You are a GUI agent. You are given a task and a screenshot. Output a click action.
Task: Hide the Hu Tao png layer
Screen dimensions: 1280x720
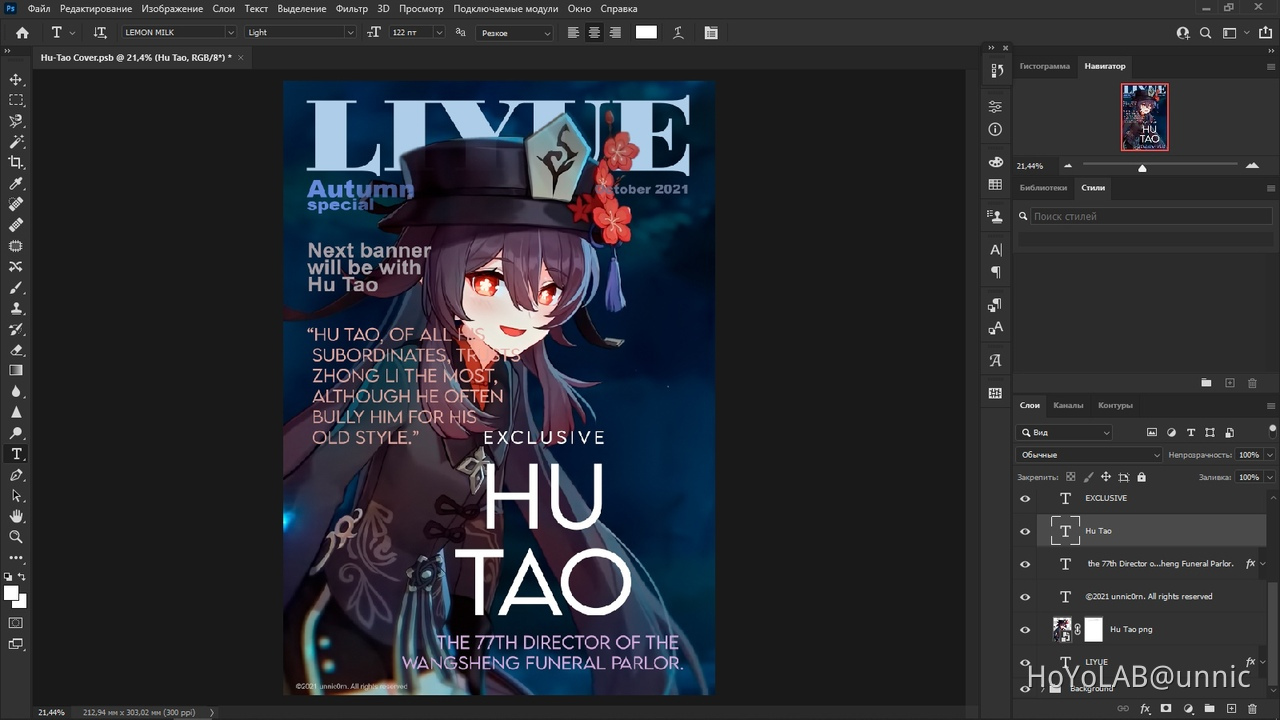click(x=1025, y=630)
